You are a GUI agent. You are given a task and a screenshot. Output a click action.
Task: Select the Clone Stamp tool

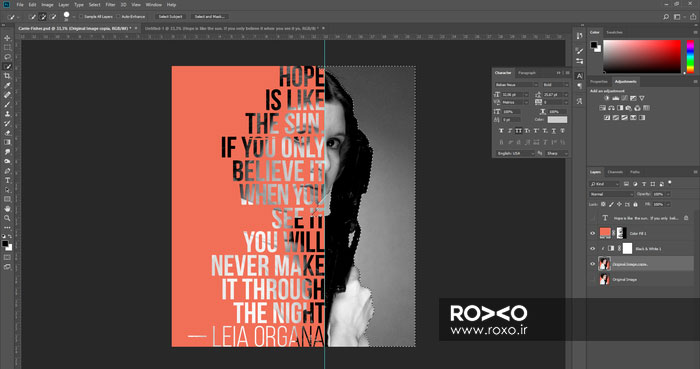point(7,114)
